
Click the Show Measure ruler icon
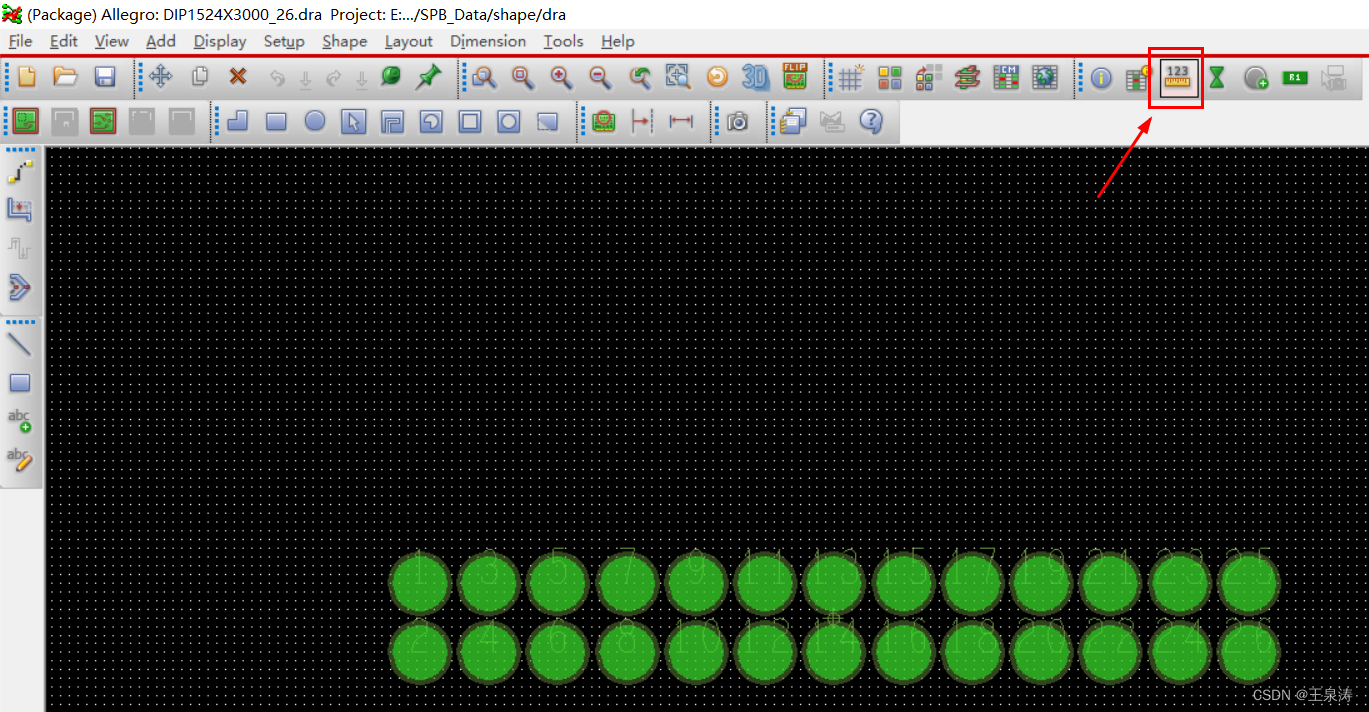coord(1178,77)
